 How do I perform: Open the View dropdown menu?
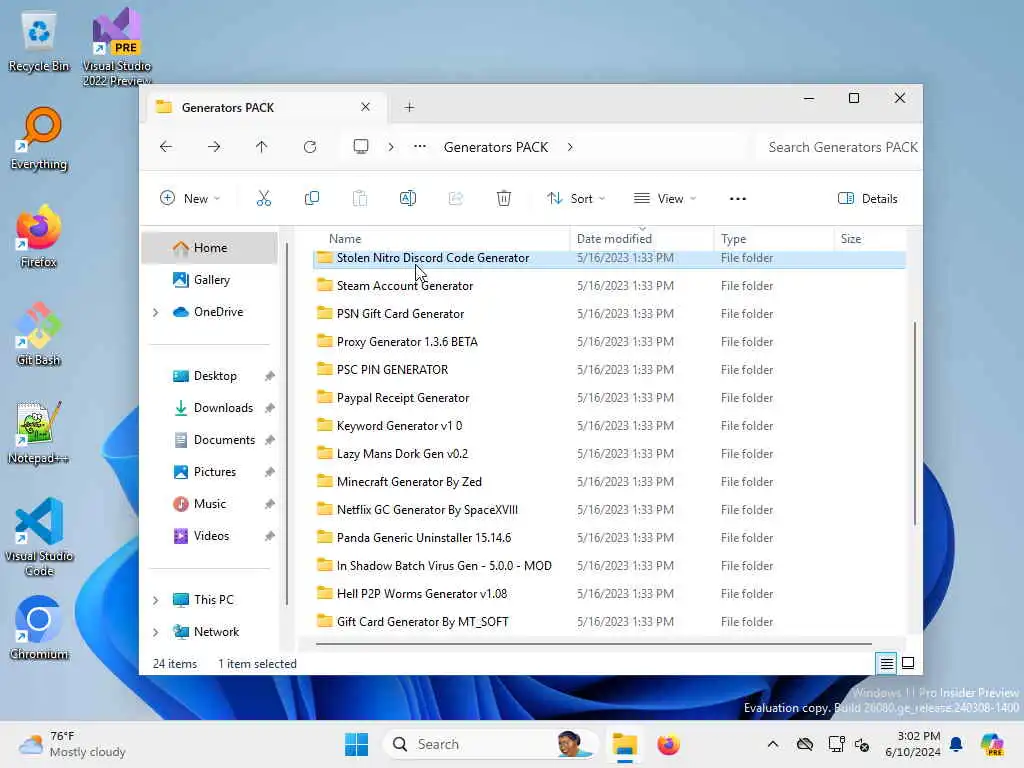tap(665, 199)
